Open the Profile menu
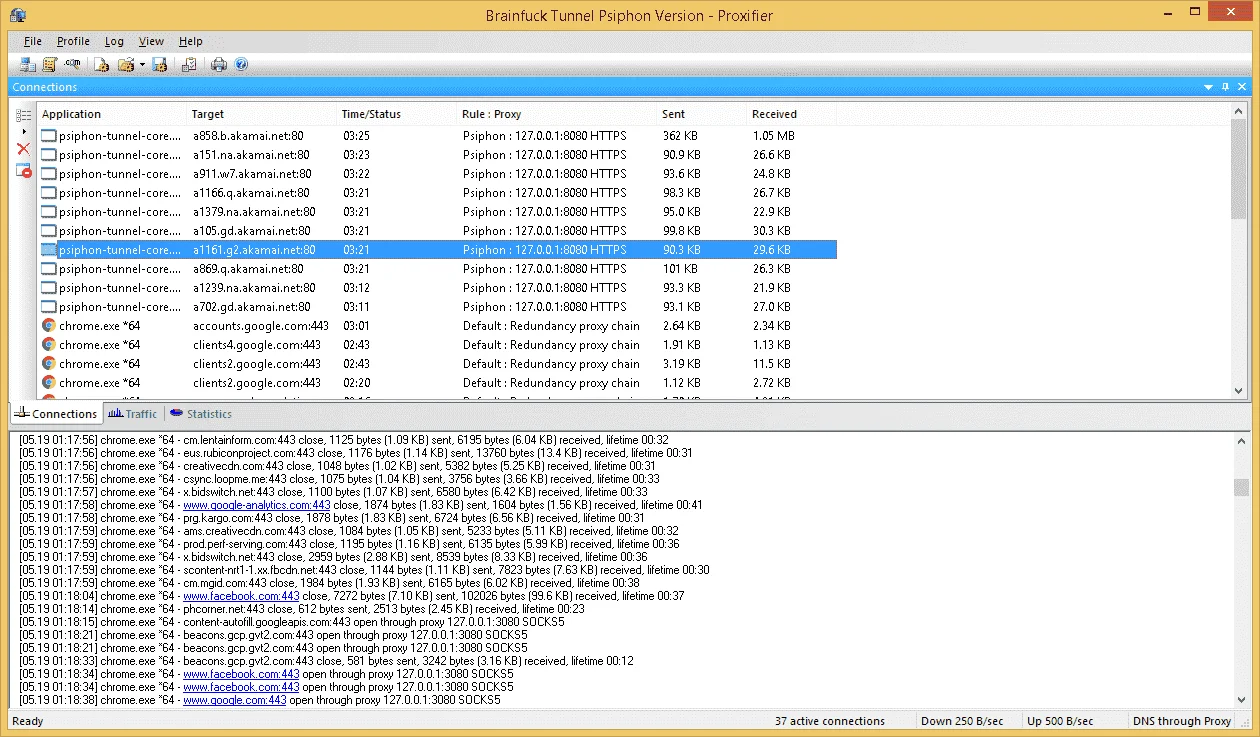Screen dimensions: 1260x737 pyautogui.click(x=73, y=41)
